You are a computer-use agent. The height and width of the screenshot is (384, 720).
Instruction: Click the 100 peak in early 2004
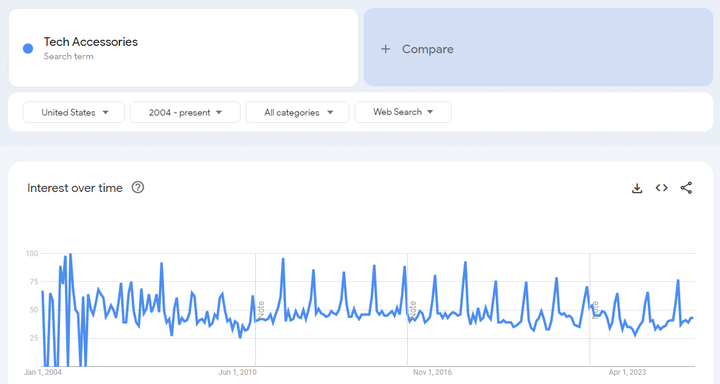coord(70,254)
